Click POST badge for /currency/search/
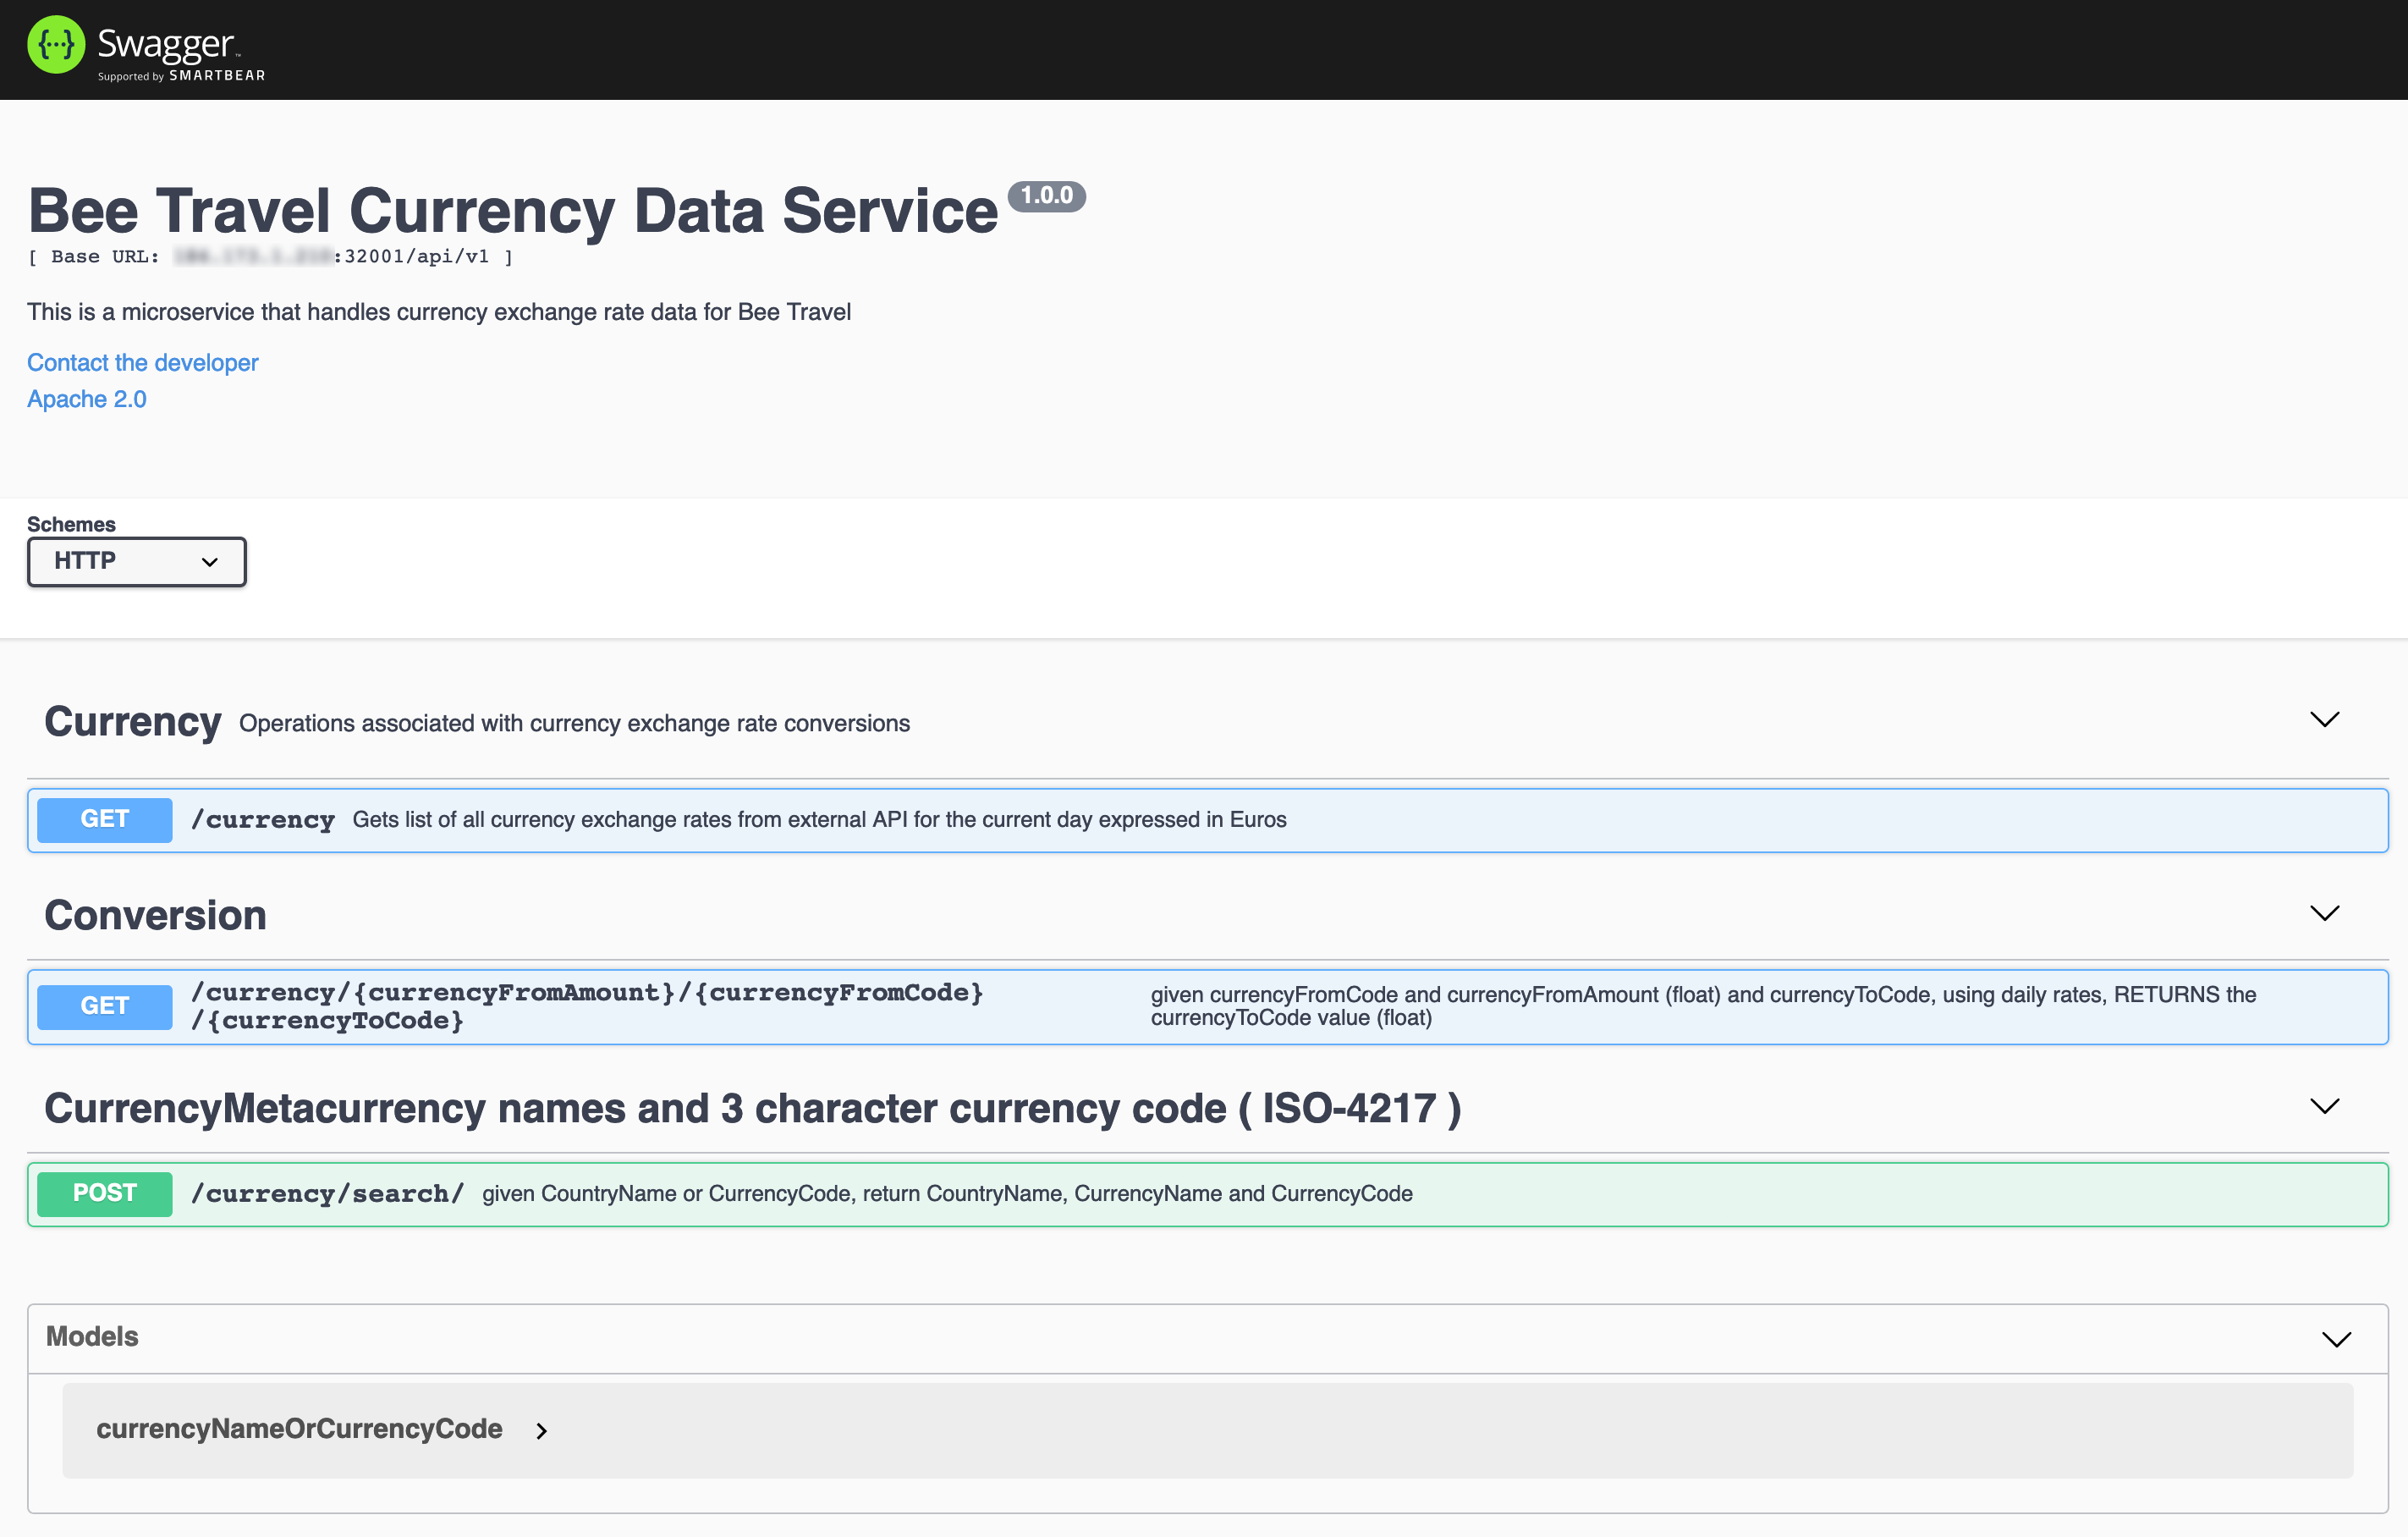The height and width of the screenshot is (1537, 2408). point(104,1193)
